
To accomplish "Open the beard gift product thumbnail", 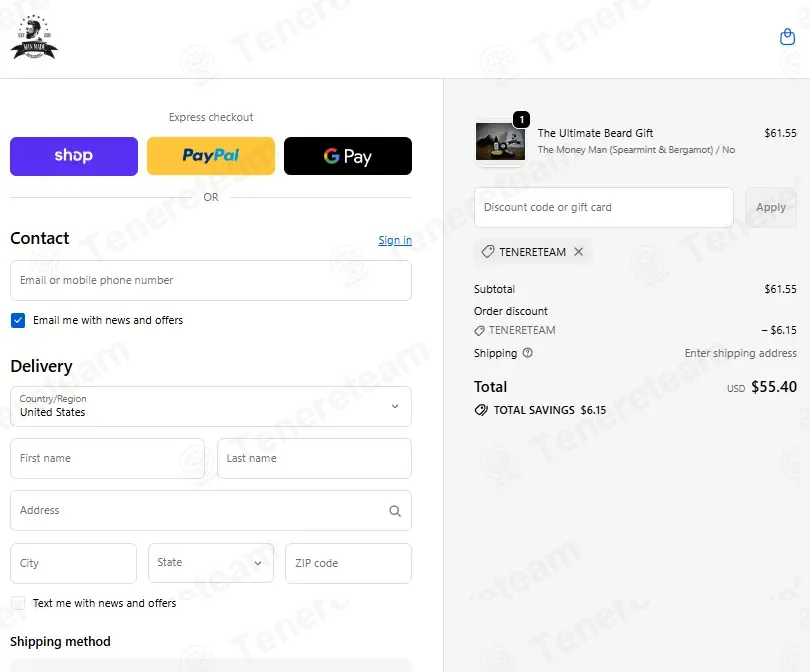I will 500,142.
